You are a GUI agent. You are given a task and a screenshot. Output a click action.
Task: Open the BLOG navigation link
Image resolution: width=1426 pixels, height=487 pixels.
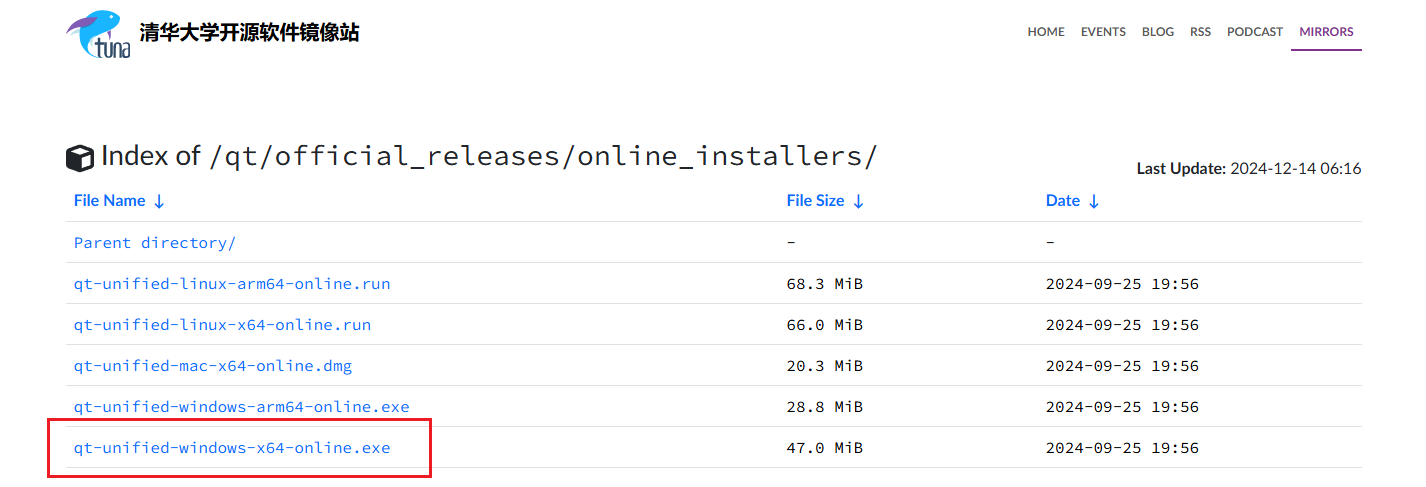(1158, 32)
